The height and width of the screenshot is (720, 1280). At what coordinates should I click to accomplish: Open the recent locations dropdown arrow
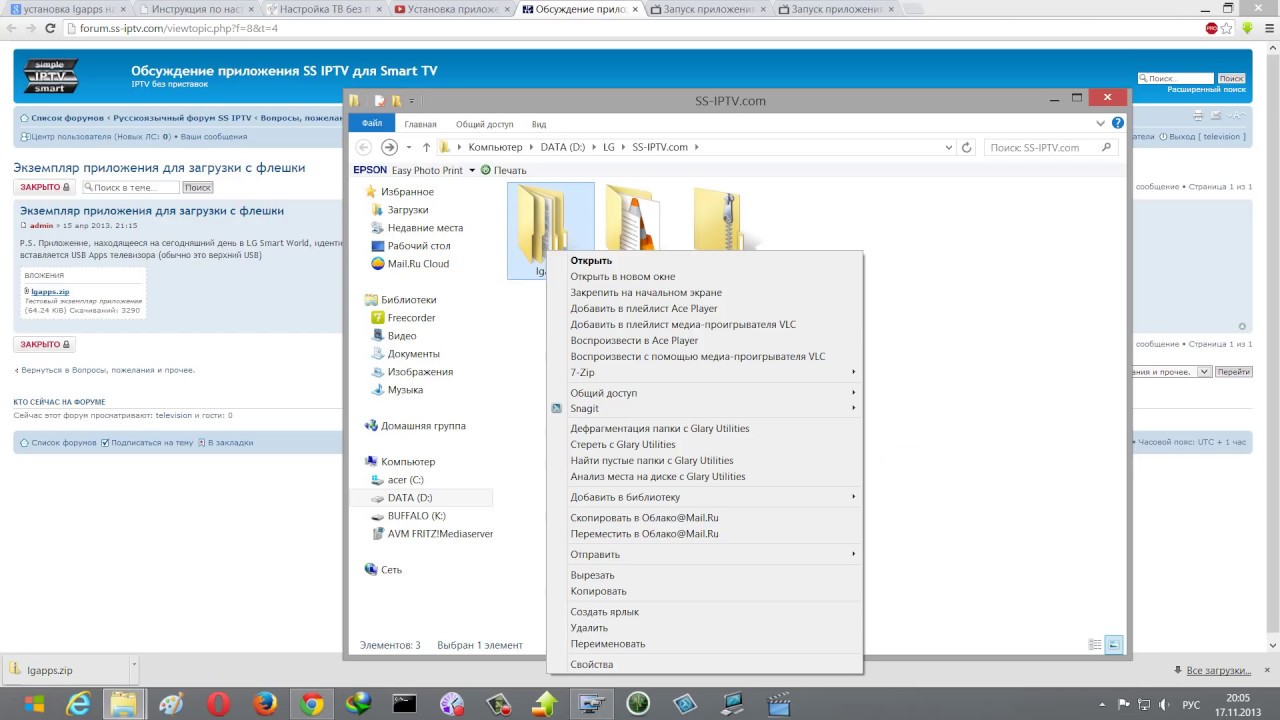click(x=409, y=147)
